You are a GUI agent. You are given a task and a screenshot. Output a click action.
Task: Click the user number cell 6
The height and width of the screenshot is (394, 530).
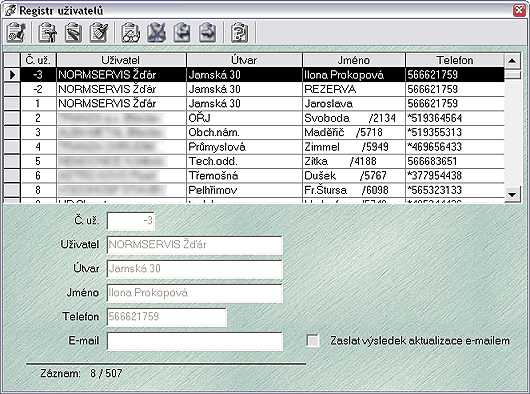tap(38, 176)
